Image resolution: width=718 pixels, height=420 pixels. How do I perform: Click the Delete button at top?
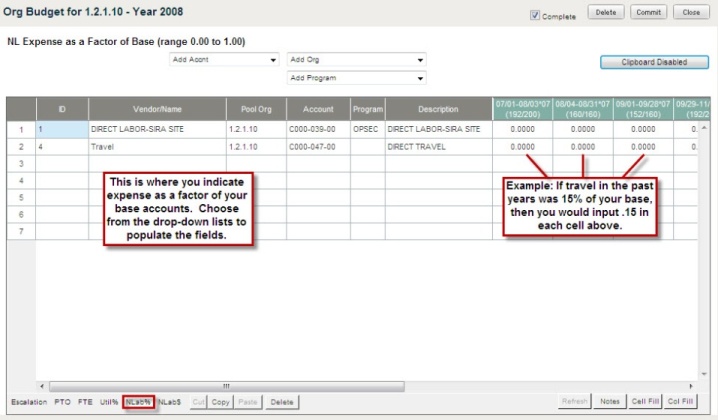606,14
